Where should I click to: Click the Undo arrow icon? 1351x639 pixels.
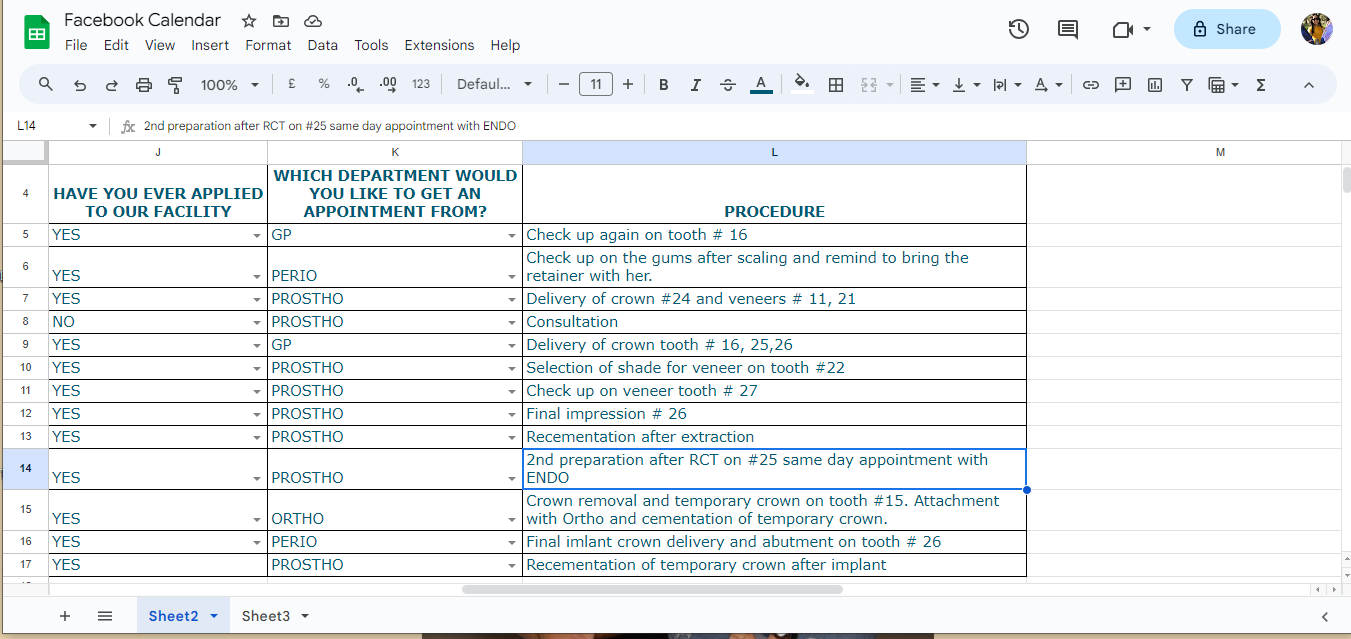pyautogui.click(x=80, y=85)
